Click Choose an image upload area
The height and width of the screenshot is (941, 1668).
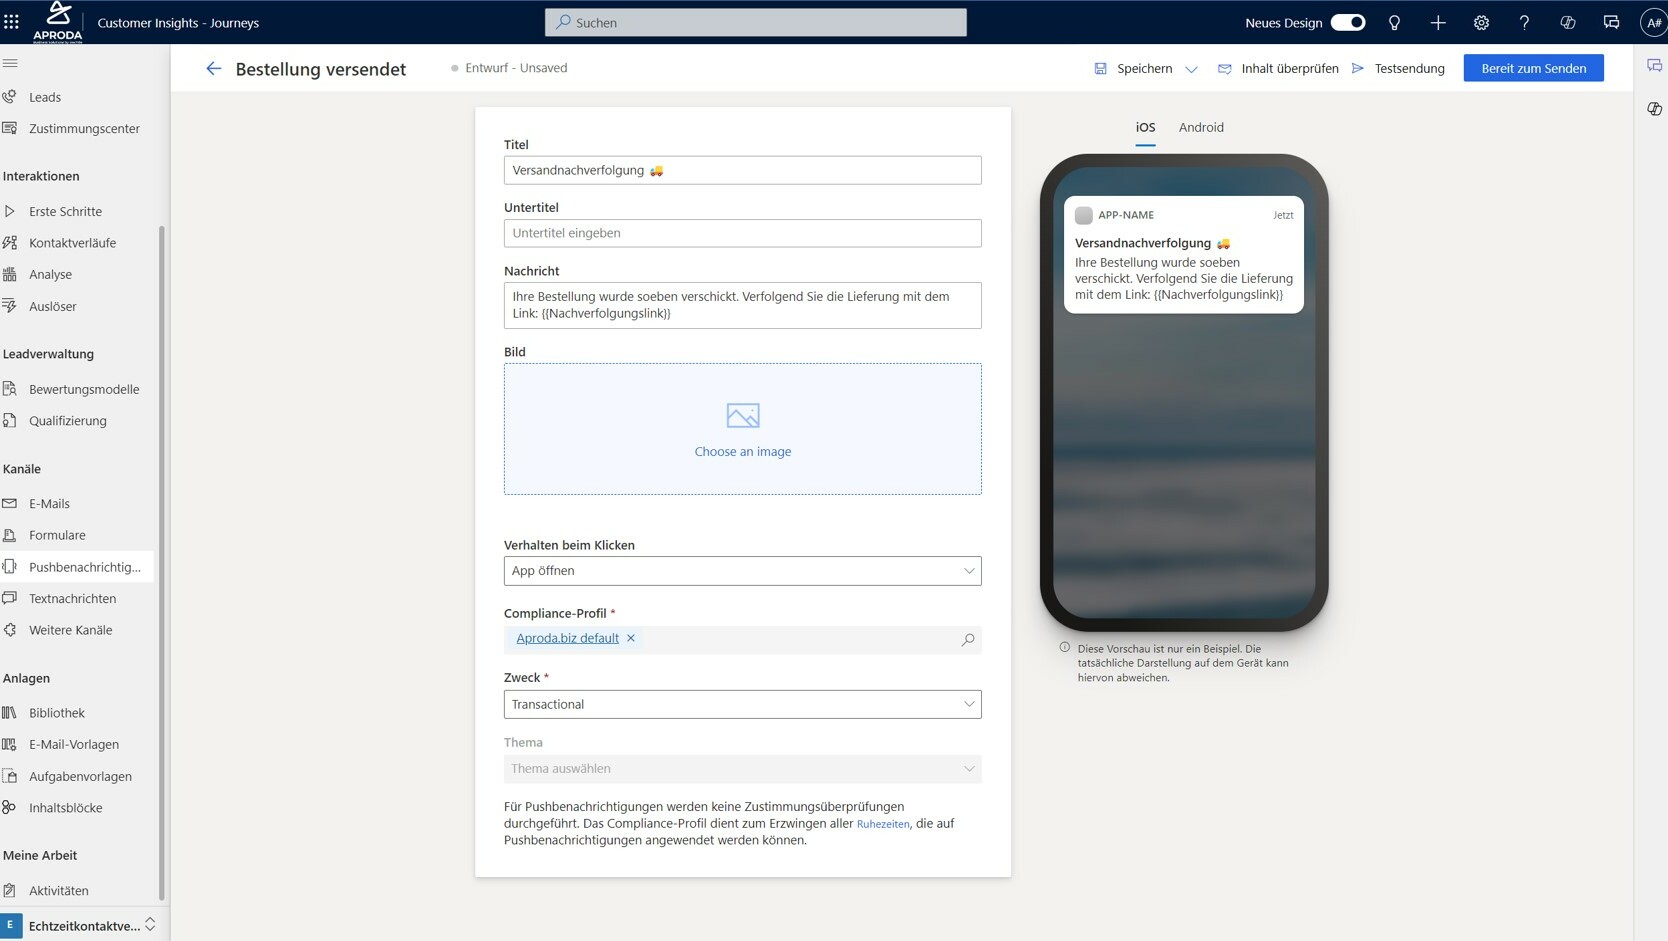pyautogui.click(x=742, y=429)
